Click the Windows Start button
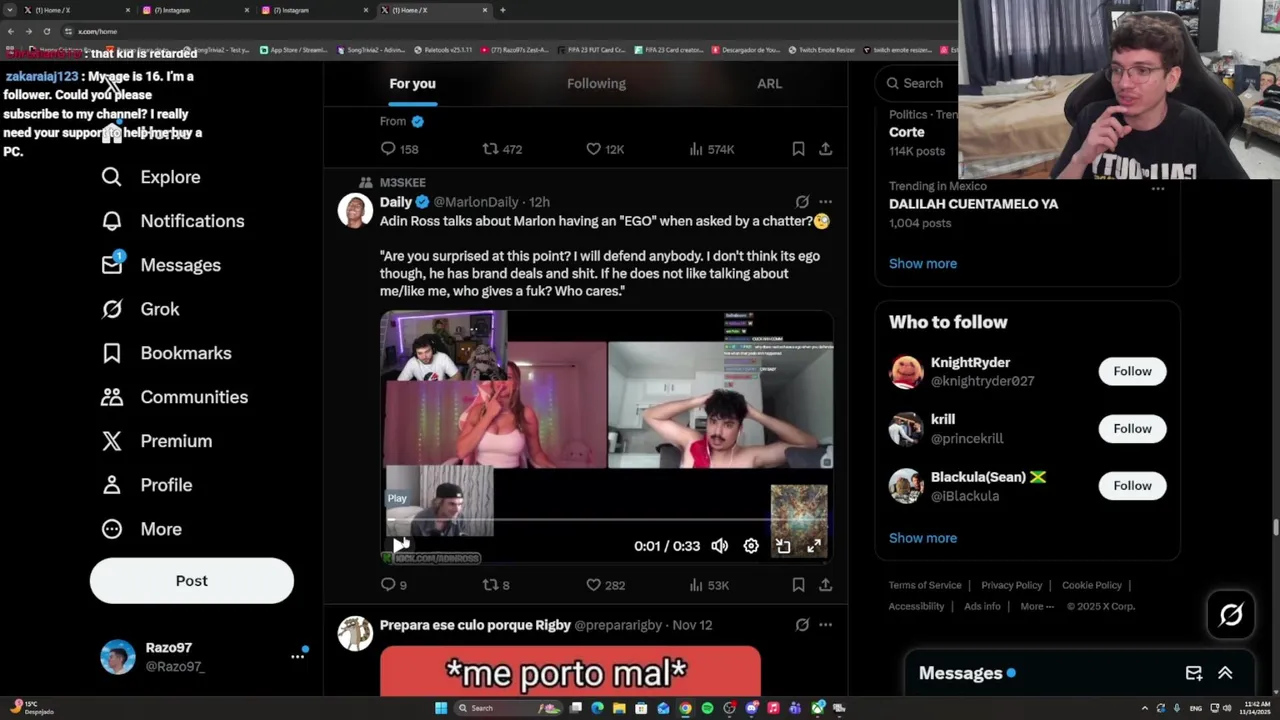 click(x=440, y=708)
